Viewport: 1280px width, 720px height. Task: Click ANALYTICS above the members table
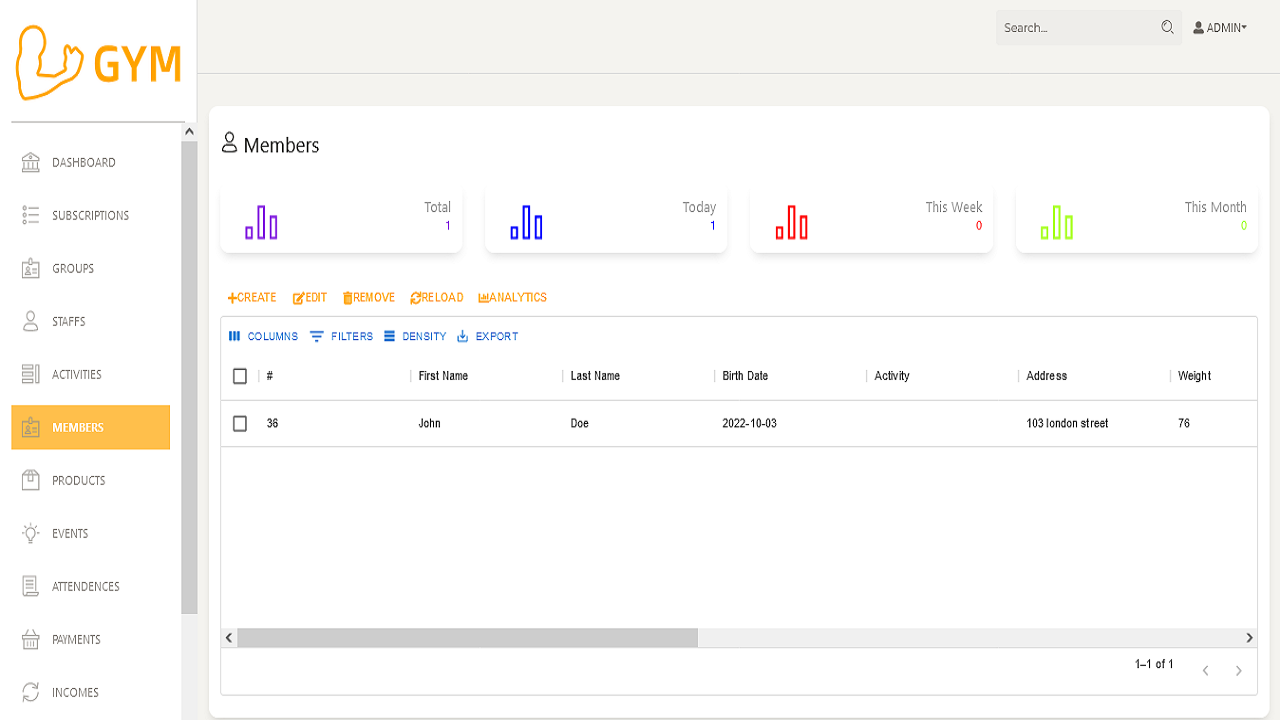(x=512, y=297)
